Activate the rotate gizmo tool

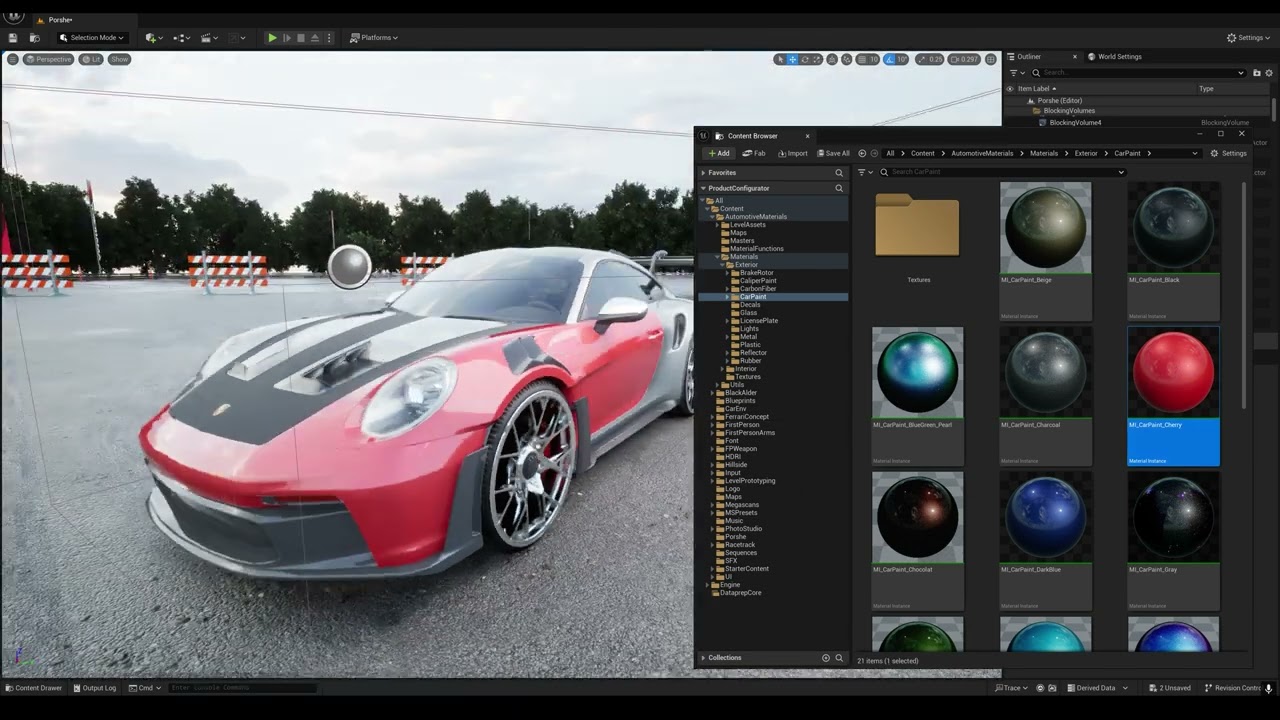(x=806, y=59)
